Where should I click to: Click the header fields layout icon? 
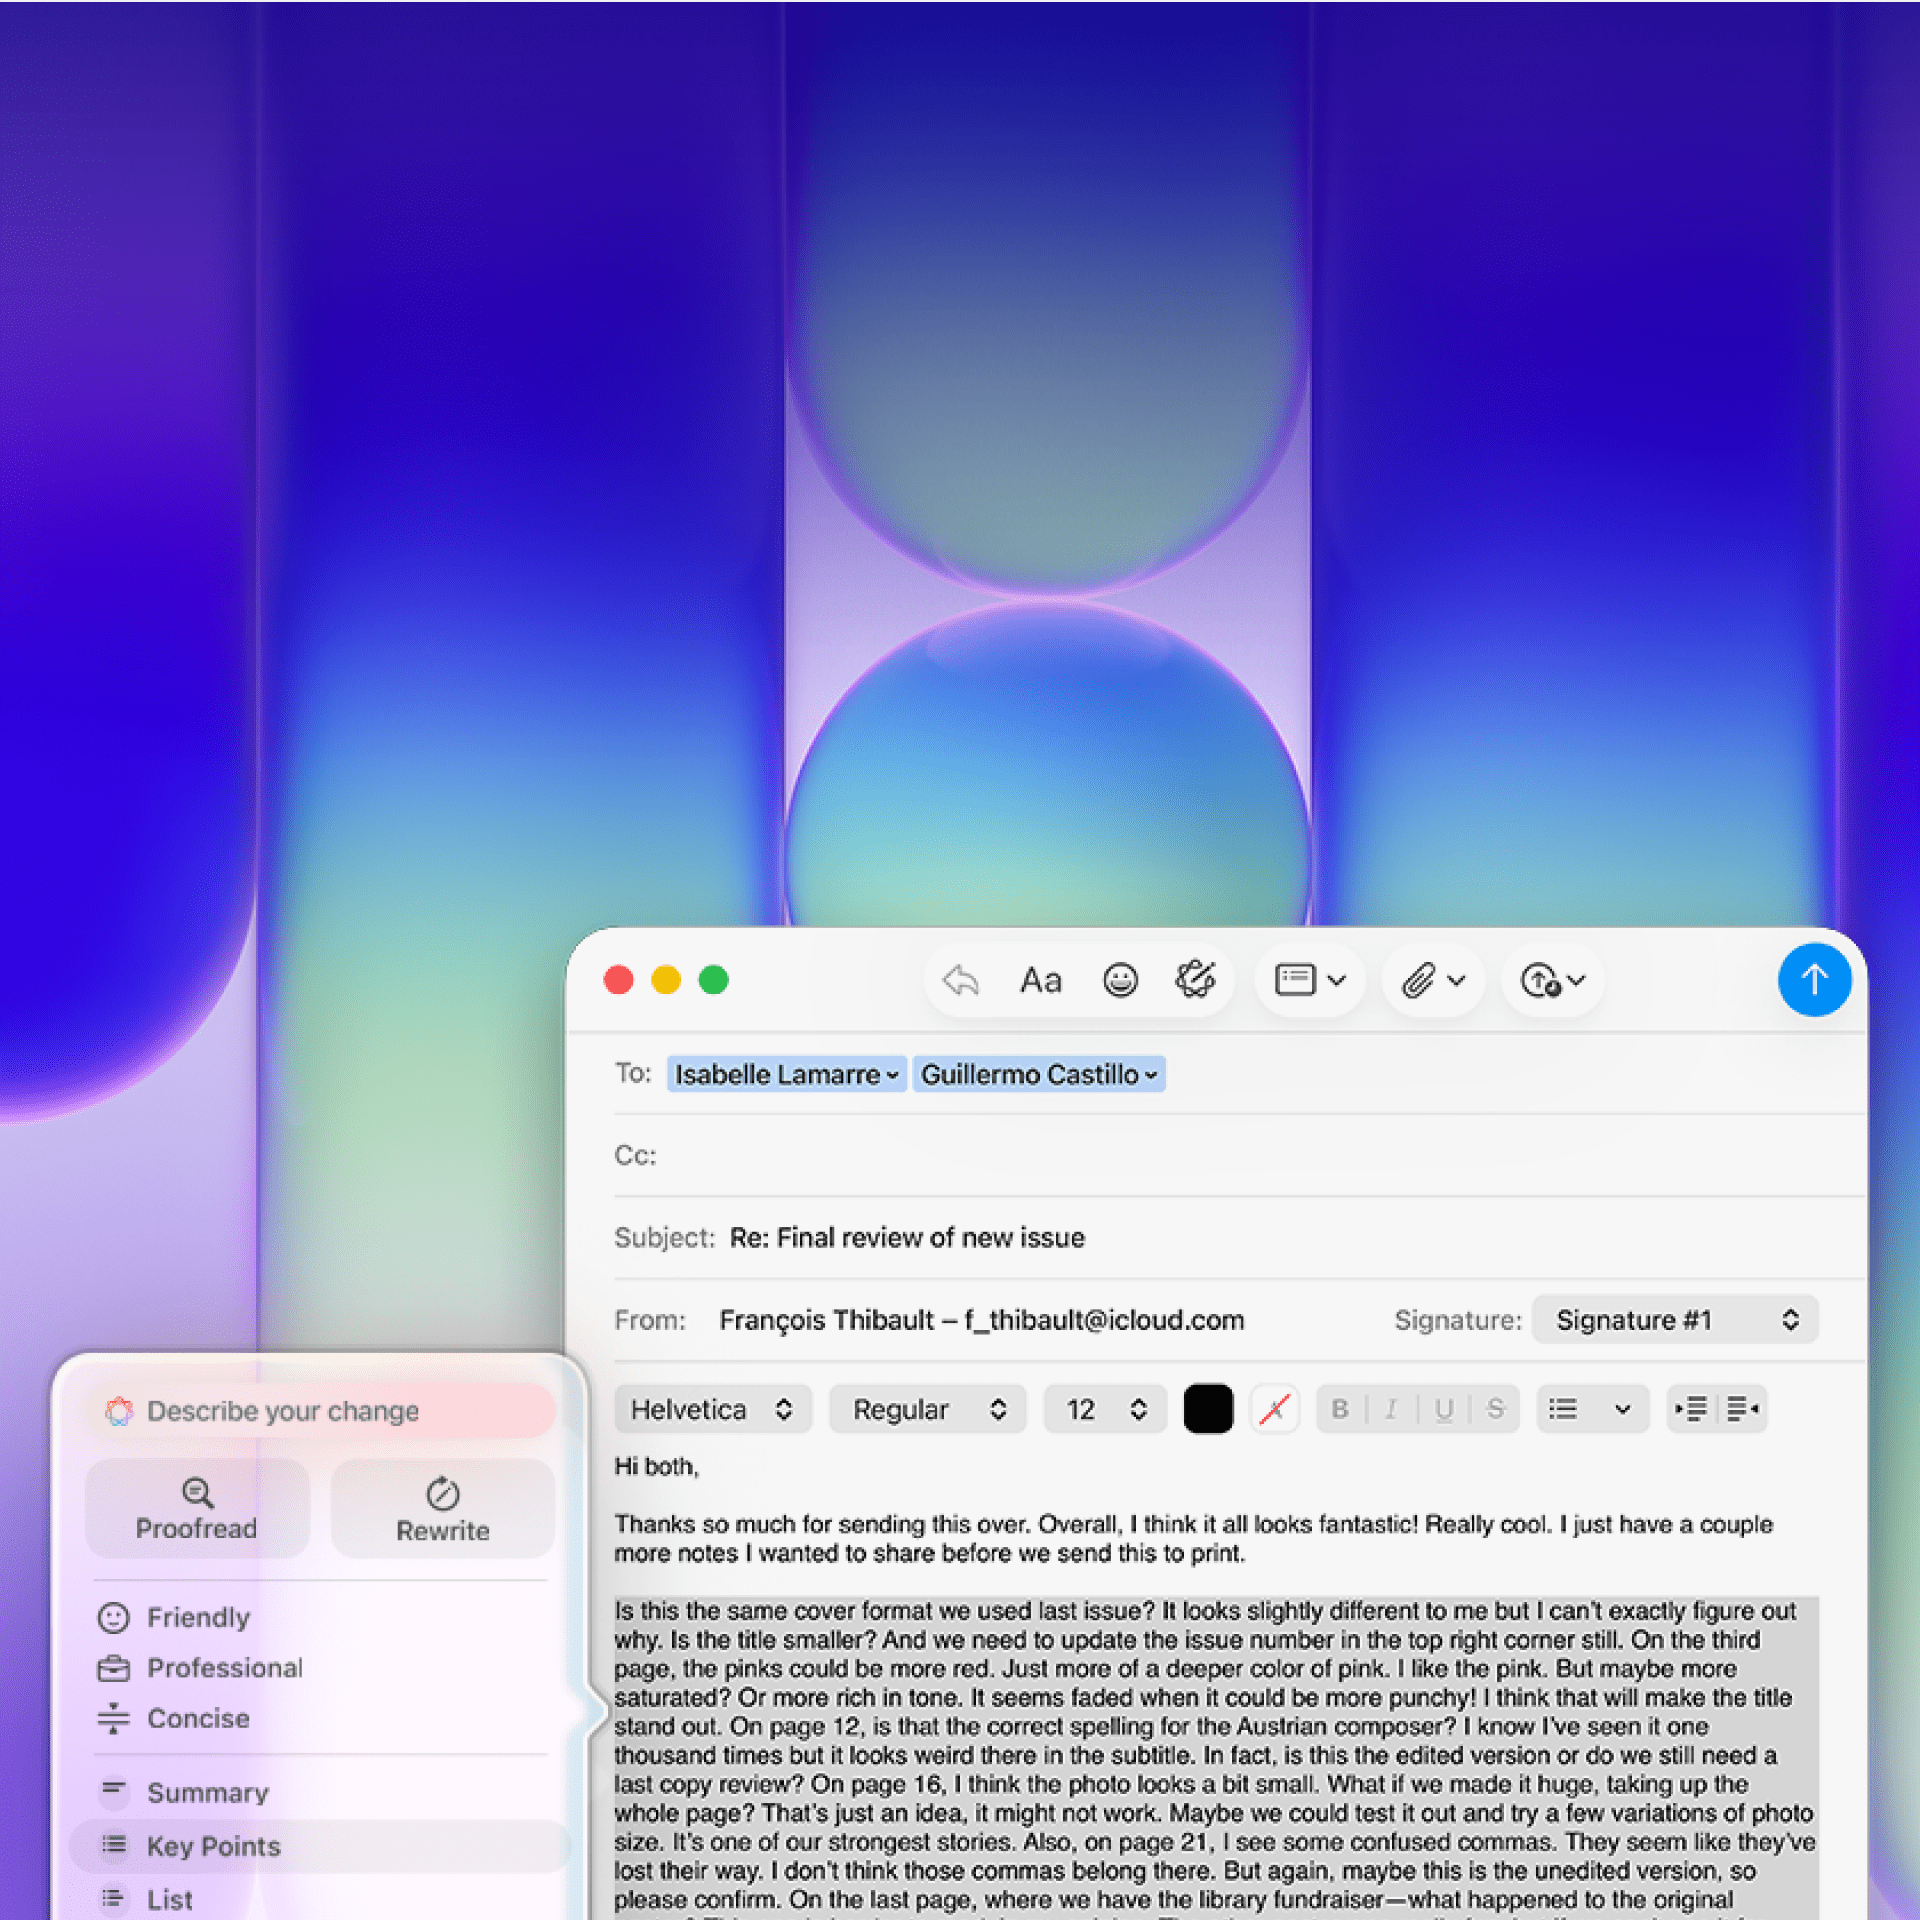pyautogui.click(x=1297, y=980)
